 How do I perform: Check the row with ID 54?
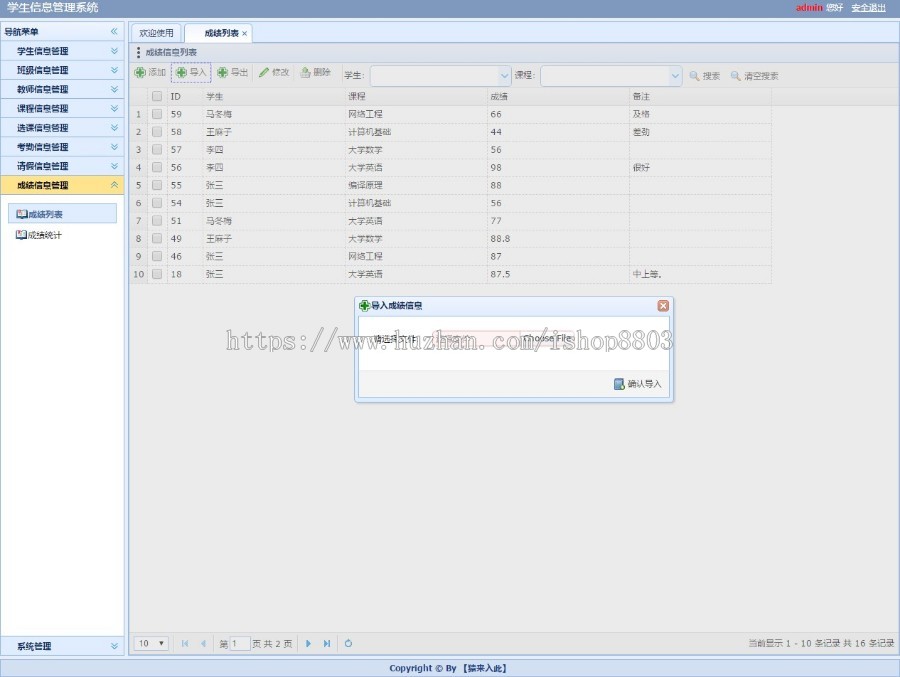157,203
